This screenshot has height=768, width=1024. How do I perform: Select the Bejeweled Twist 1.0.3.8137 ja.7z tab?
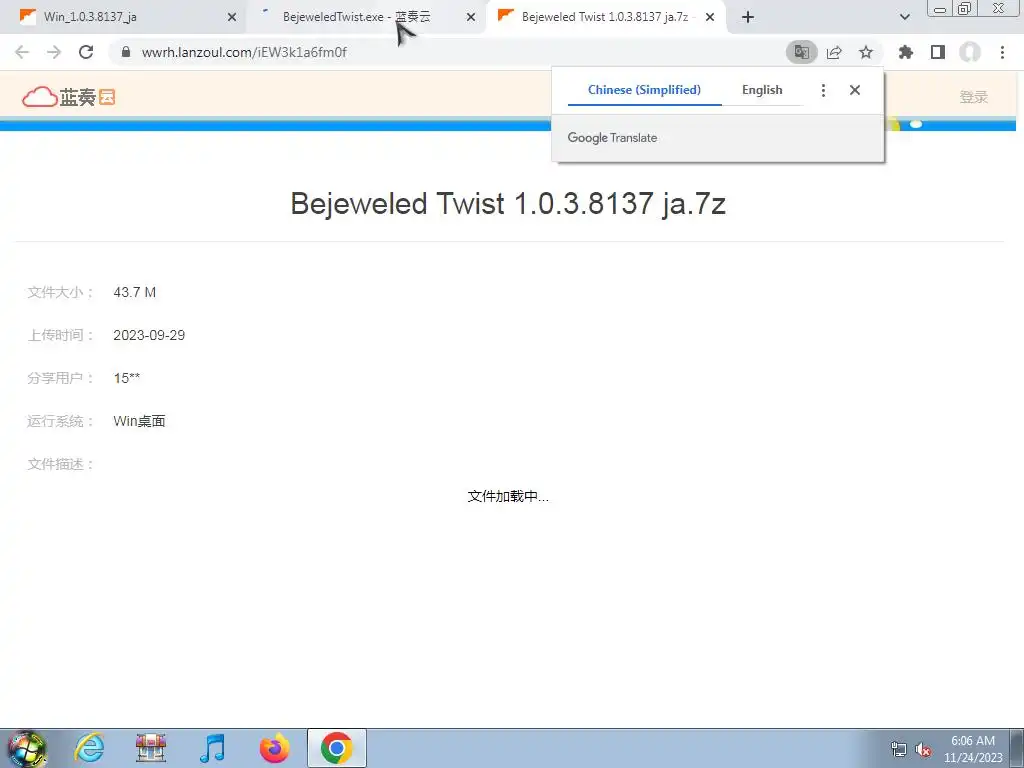tap(605, 17)
